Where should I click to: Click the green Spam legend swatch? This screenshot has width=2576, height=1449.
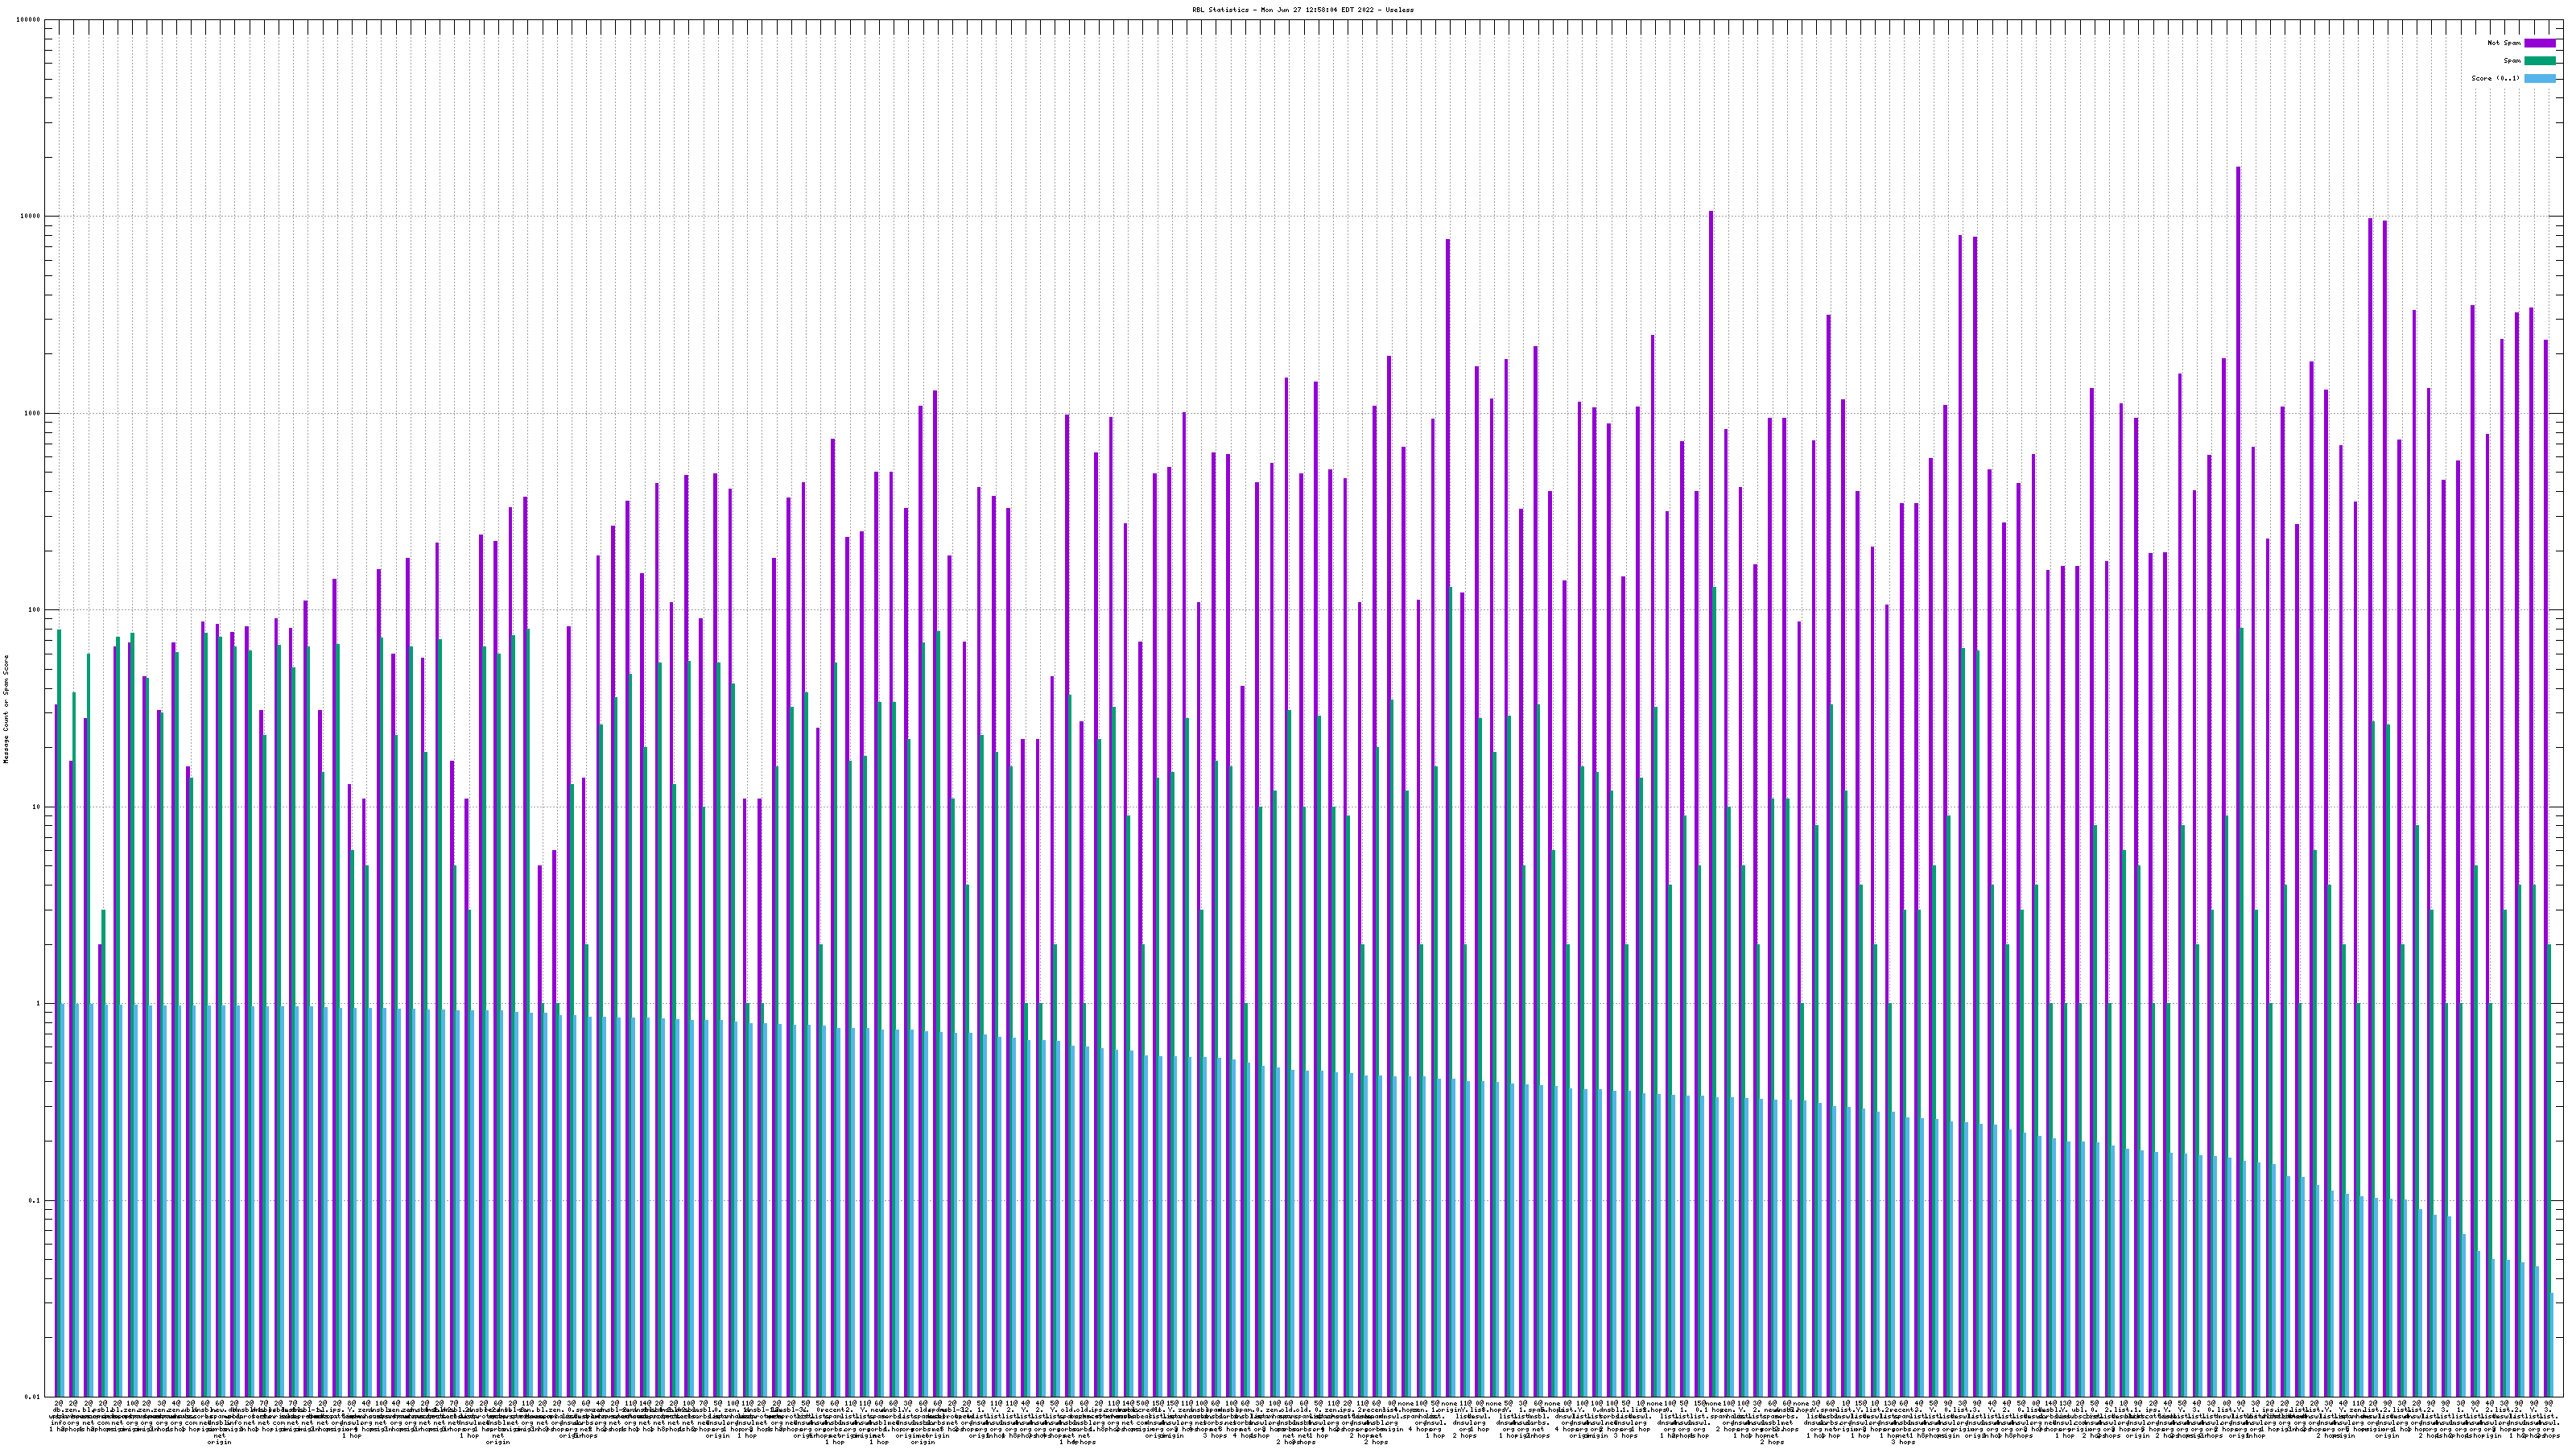coord(2539,61)
